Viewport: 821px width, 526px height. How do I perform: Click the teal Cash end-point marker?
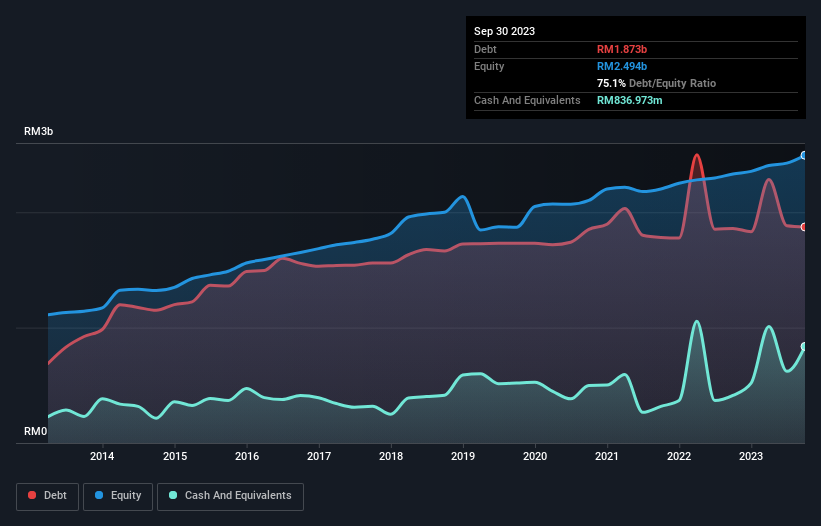click(x=804, y=346)
